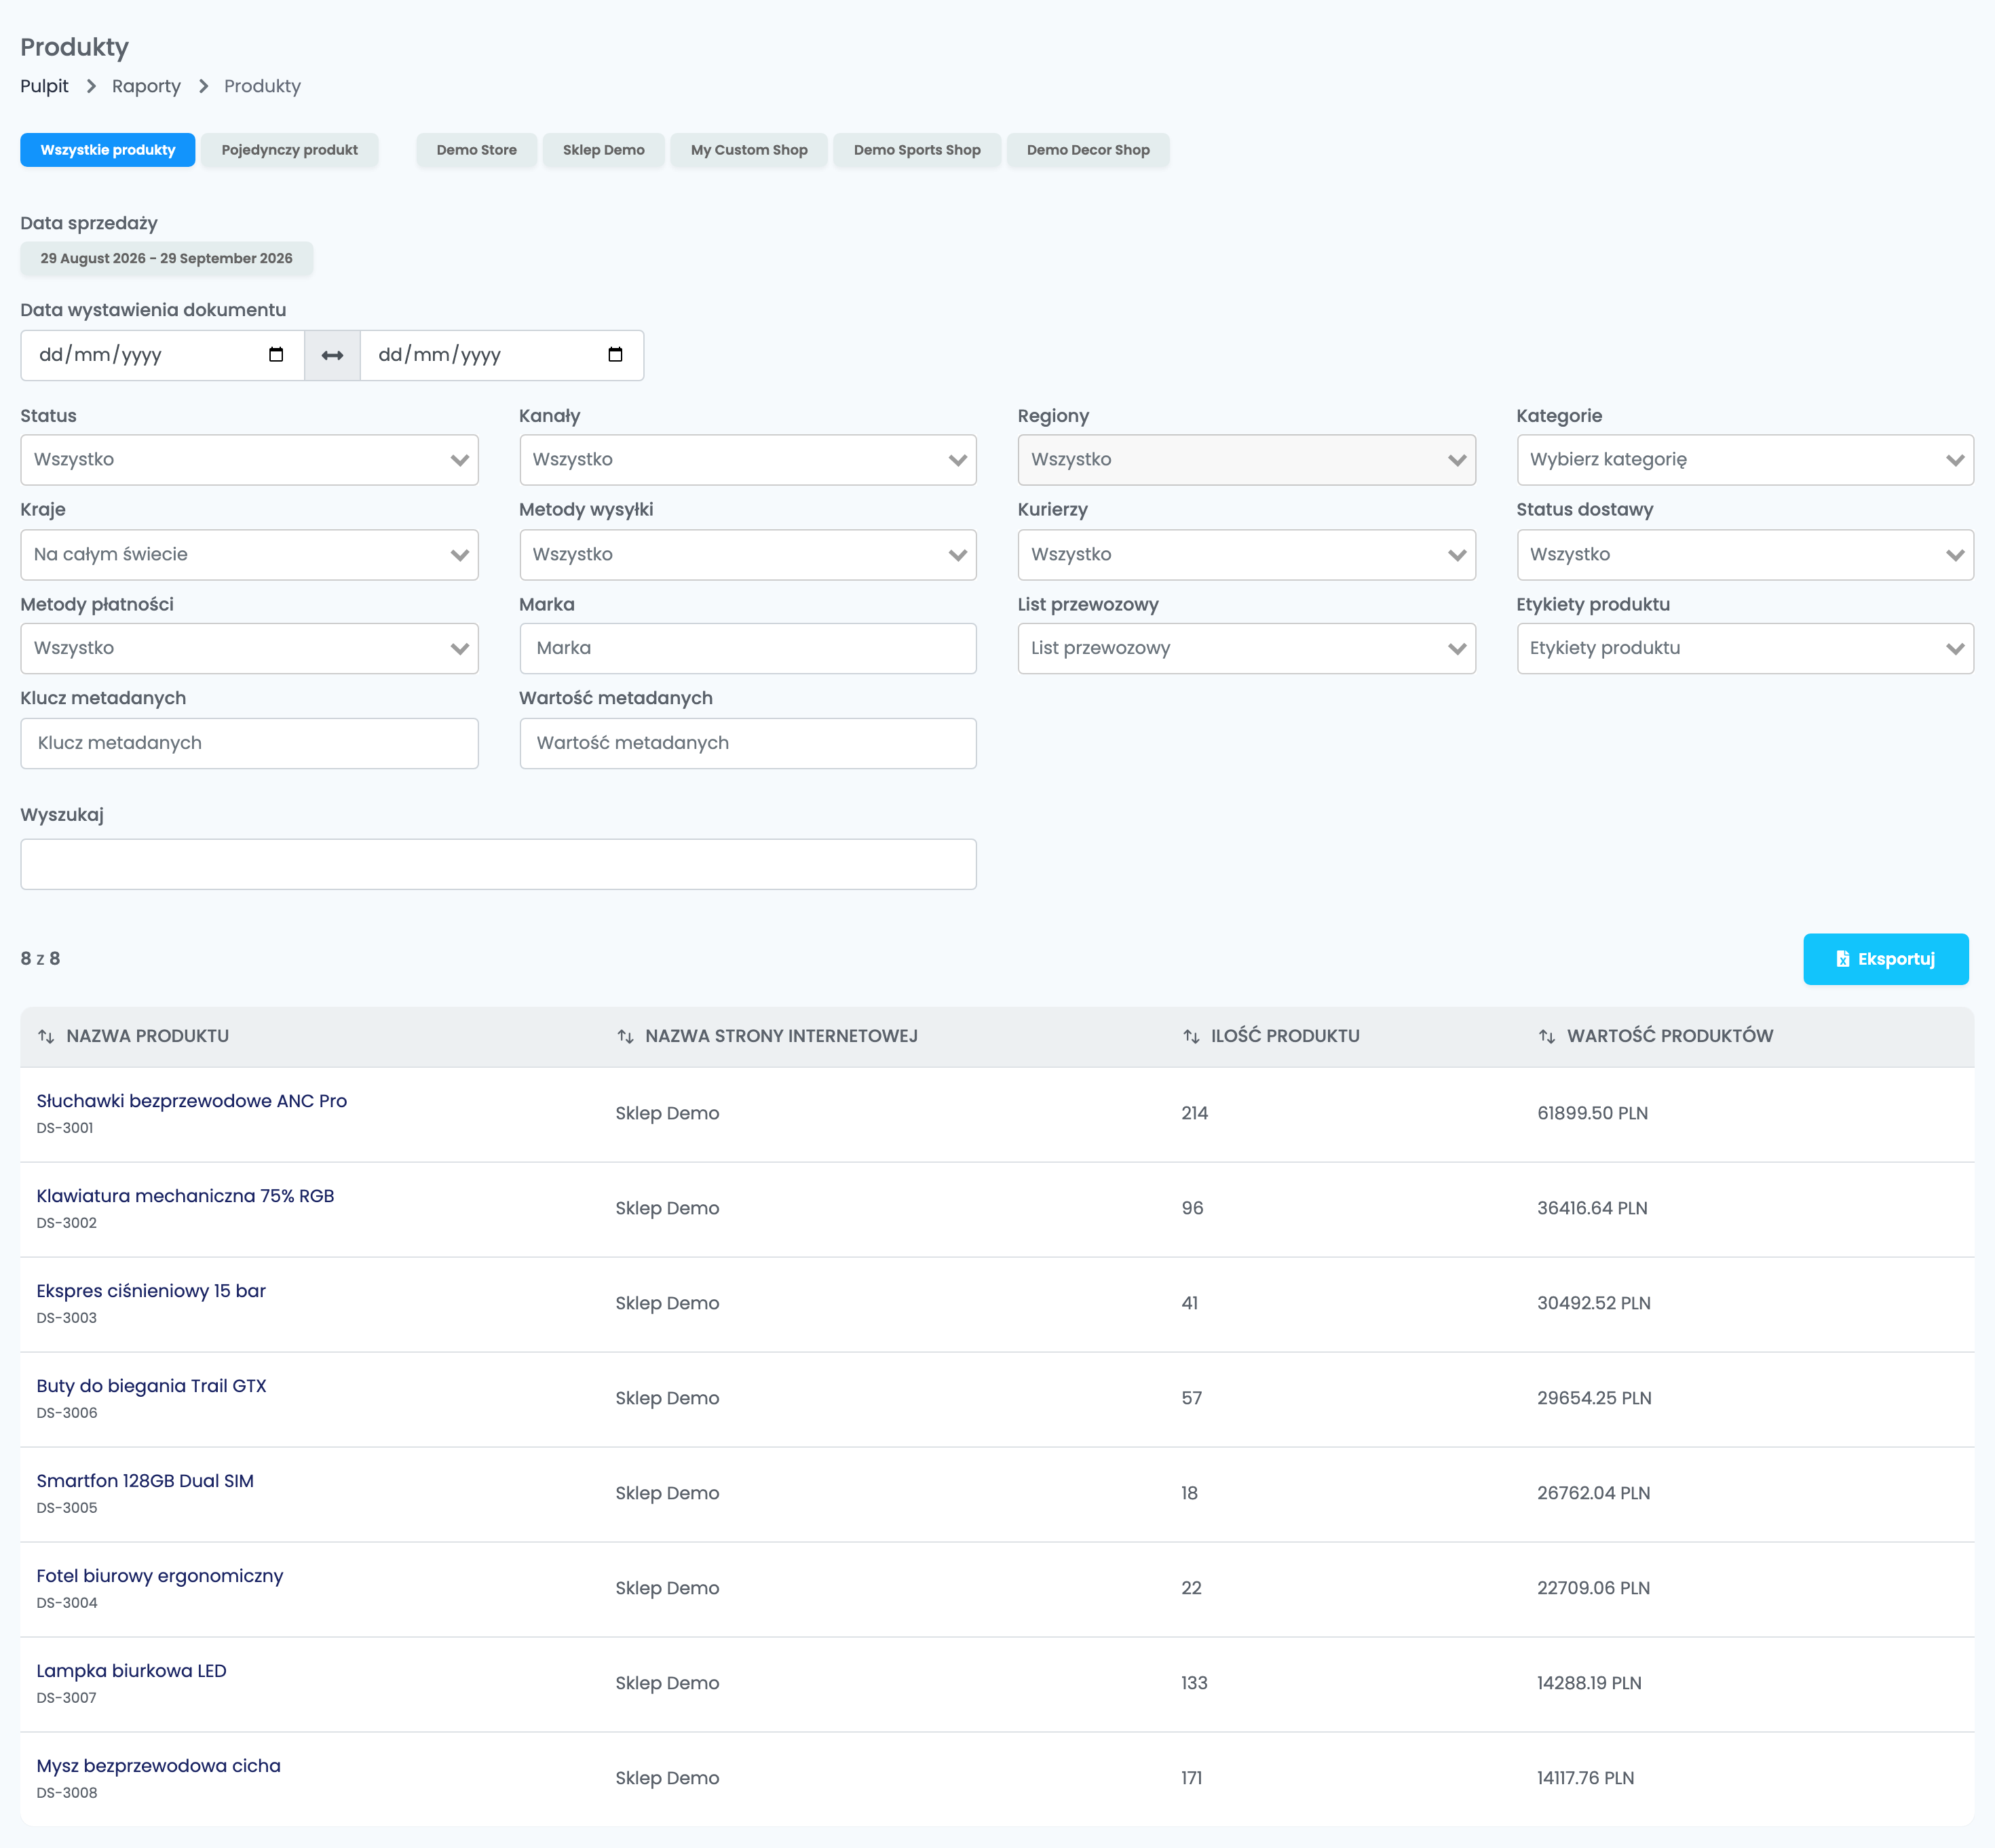Image resolution: width=1995 pixels, height=1848 pixels.
Task: Click breadcrumb chevron after Raporty
Action: pyautogui.click(x=203, y=86)
